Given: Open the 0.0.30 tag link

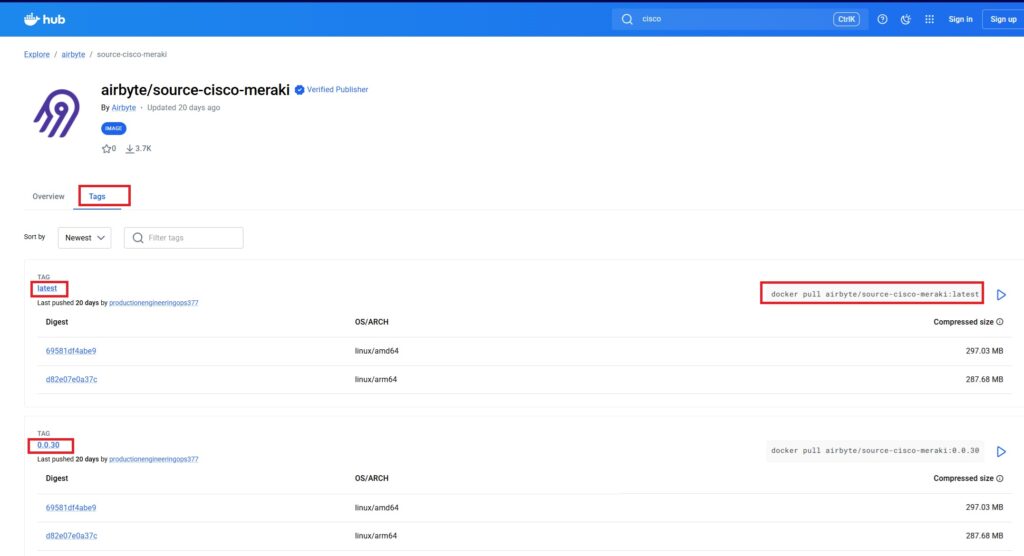Looking at the screenshot, I should [x=48, y=445].
